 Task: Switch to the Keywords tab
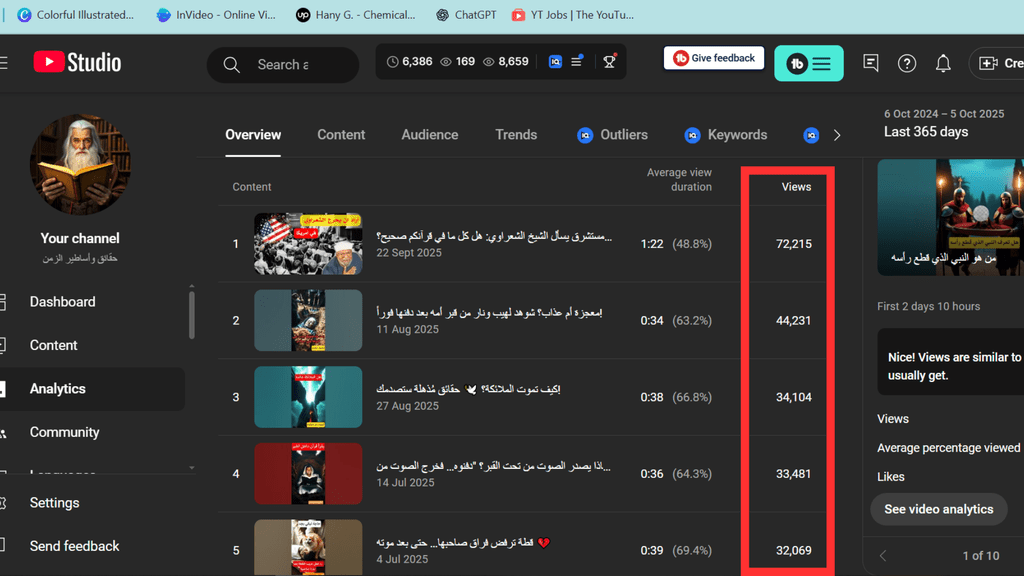pos(726,135)
